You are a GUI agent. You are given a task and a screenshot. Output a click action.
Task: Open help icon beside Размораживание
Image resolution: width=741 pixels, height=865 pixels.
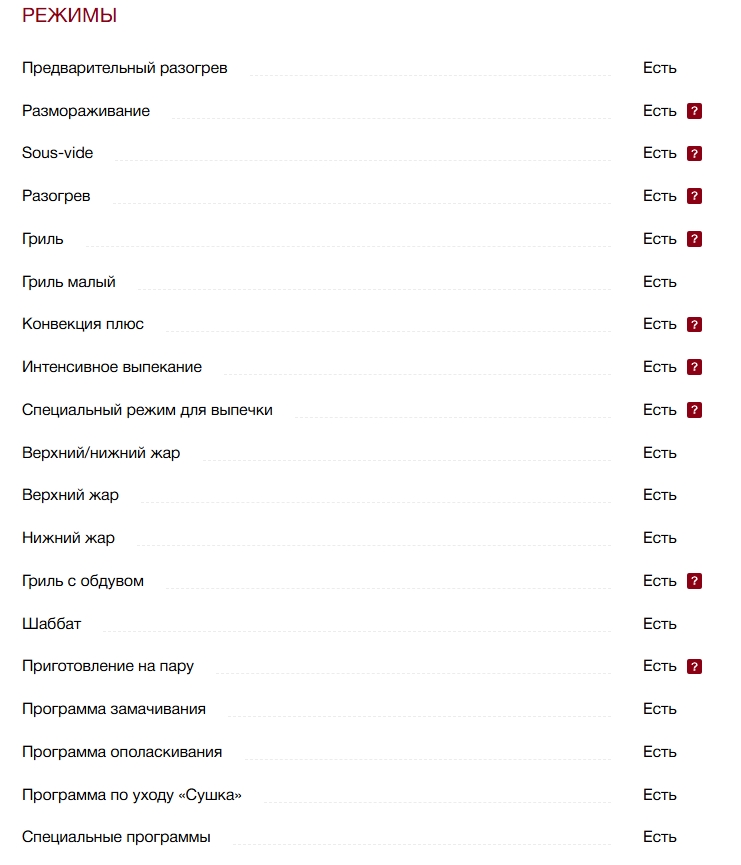694,111
